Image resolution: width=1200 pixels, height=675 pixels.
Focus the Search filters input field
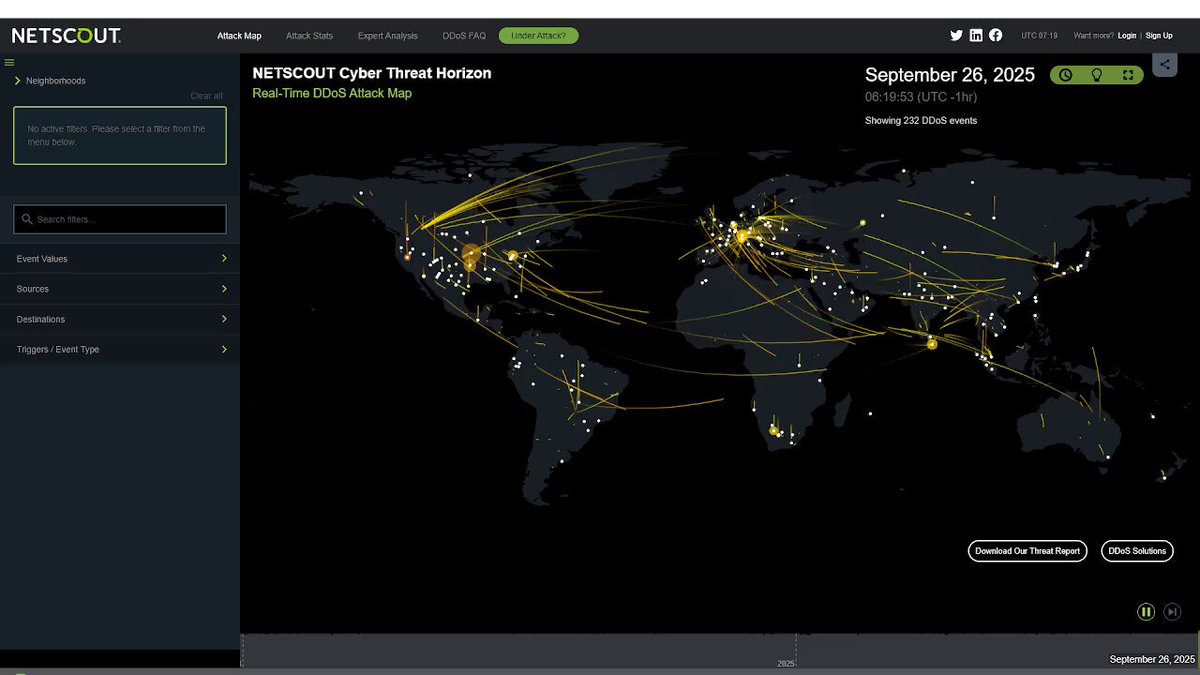point(120,219)
